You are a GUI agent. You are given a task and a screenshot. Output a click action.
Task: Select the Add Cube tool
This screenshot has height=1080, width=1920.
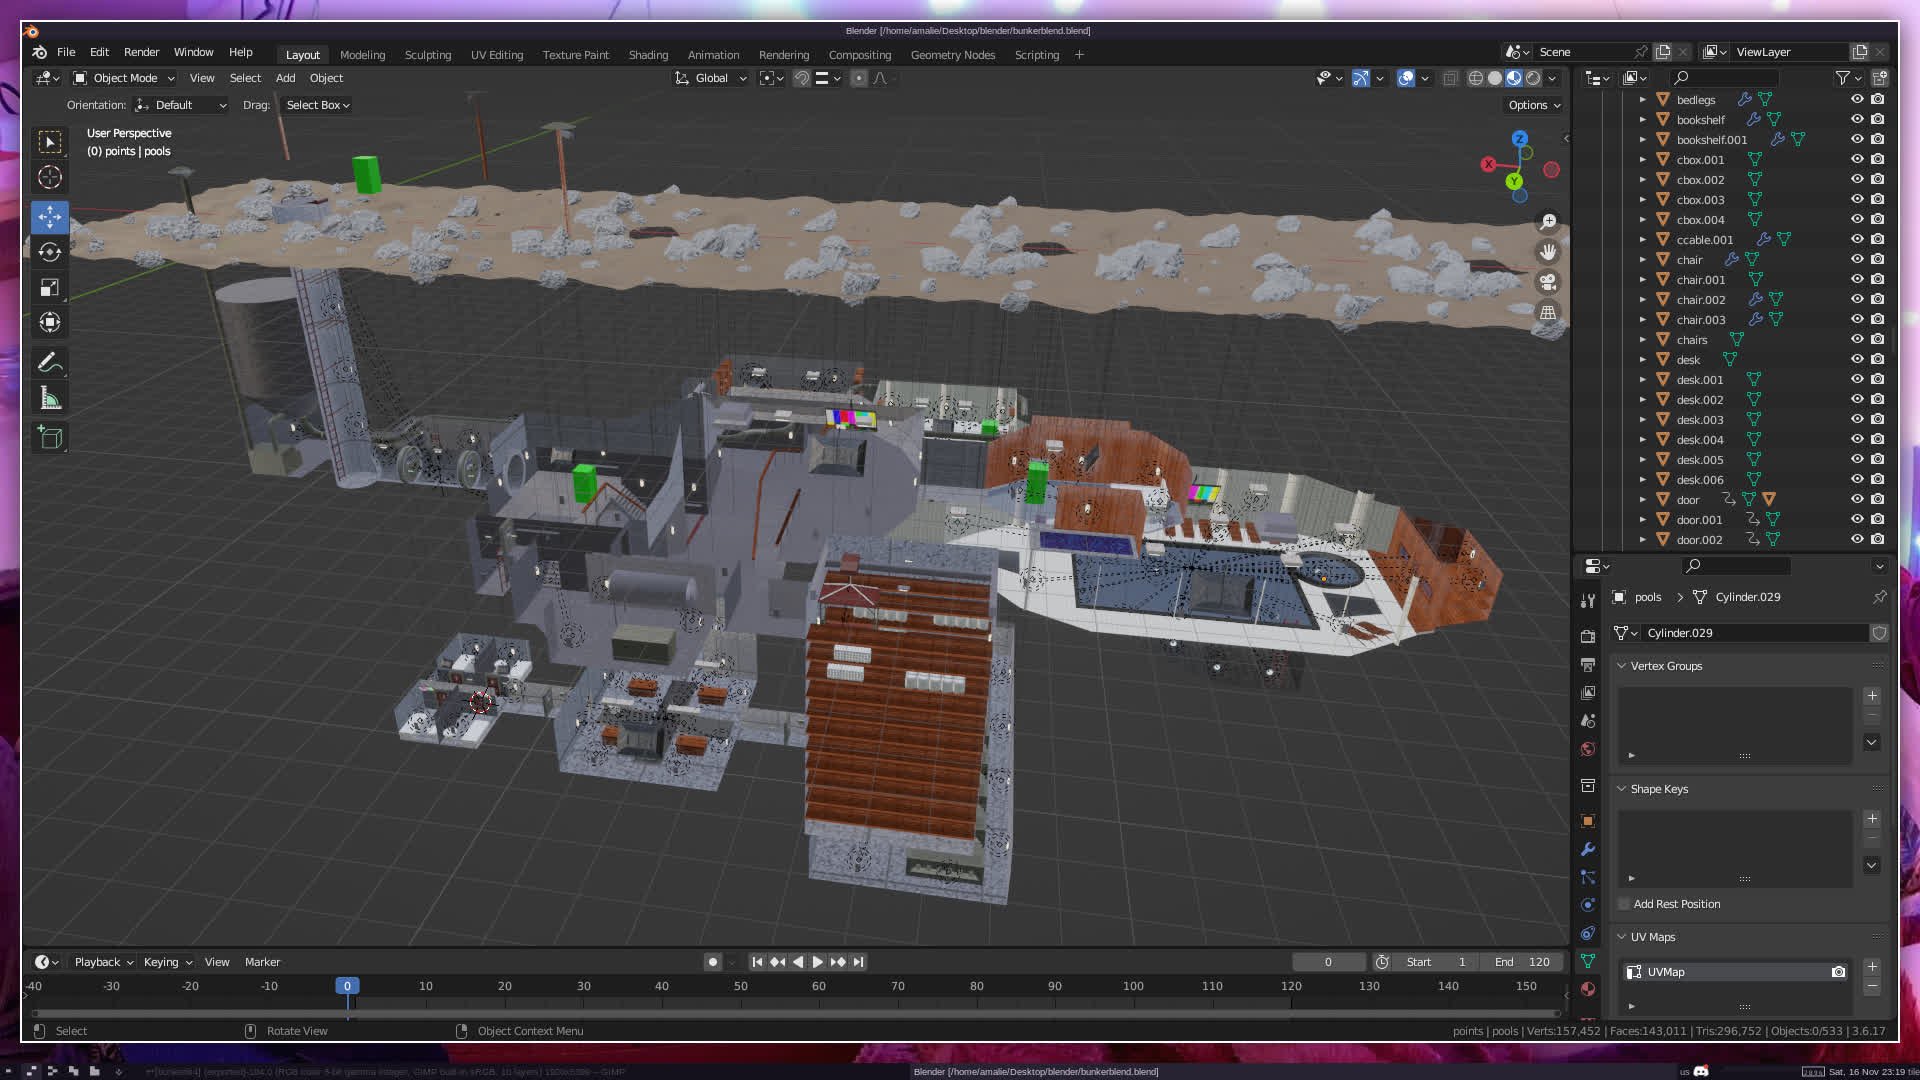coord(50,438)
